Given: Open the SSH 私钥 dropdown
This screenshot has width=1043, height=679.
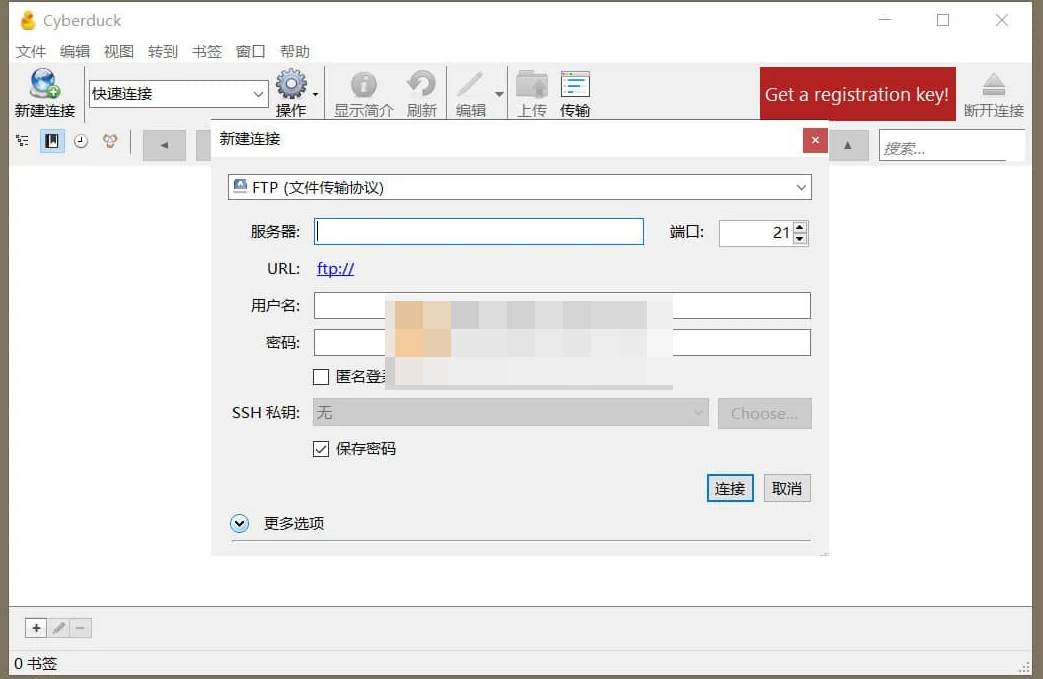Looking at the screenshot, I should point(697,413).
